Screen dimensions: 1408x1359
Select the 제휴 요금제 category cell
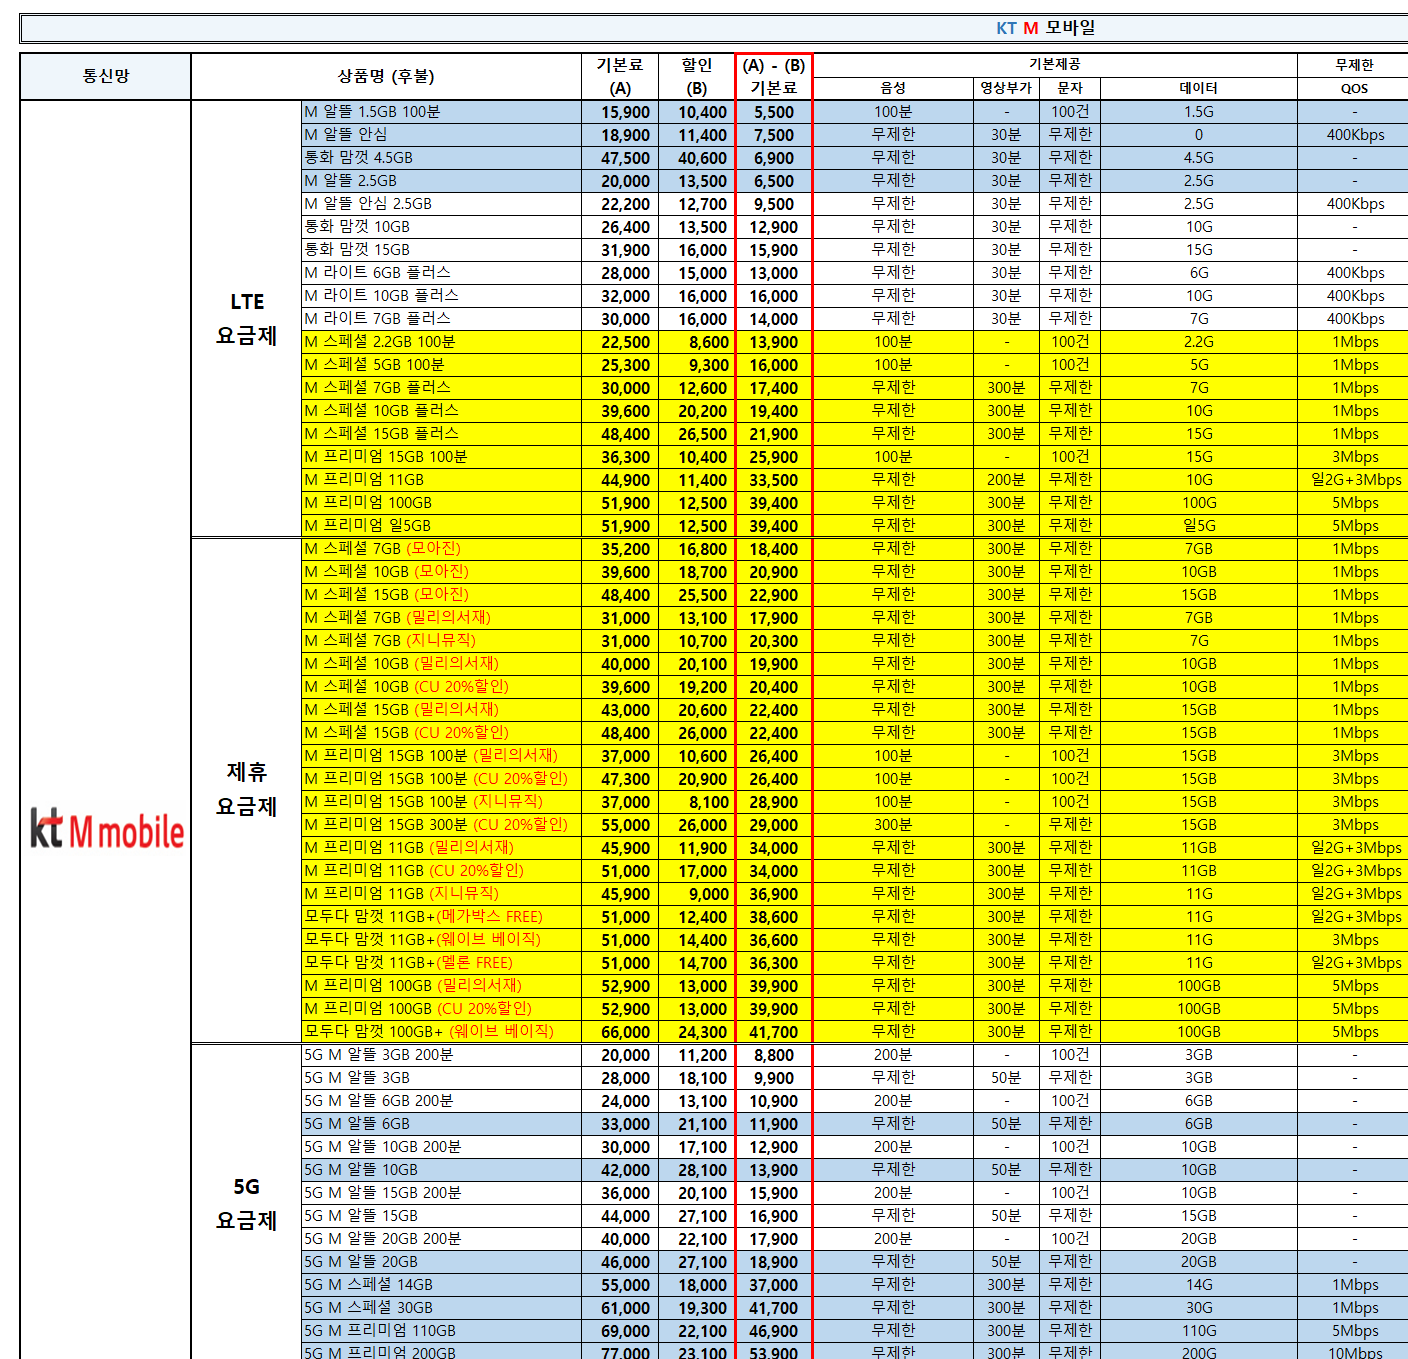tap(247, 789)
